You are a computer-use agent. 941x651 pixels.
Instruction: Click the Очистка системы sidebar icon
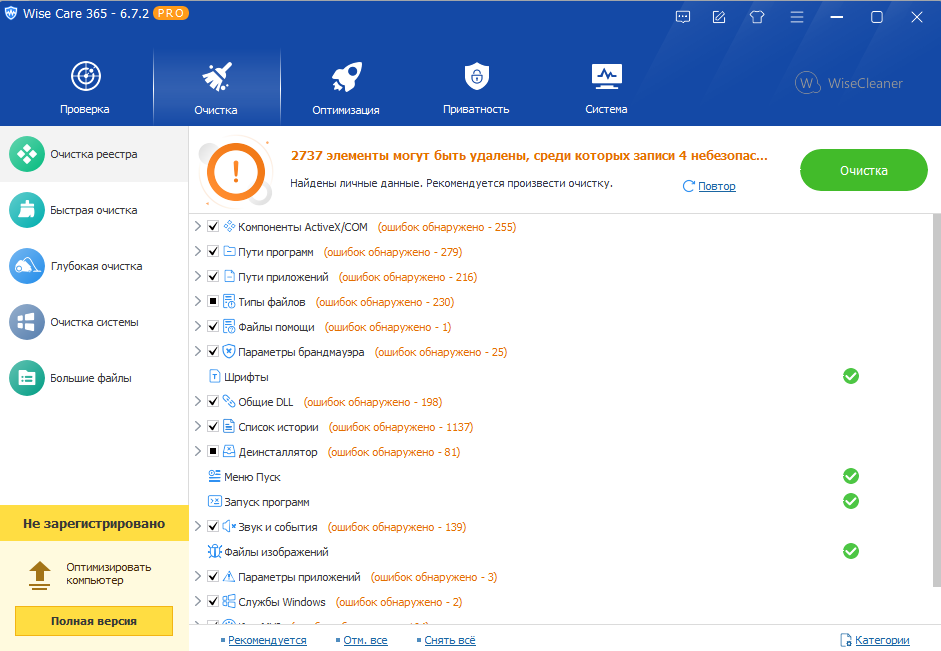26,322
